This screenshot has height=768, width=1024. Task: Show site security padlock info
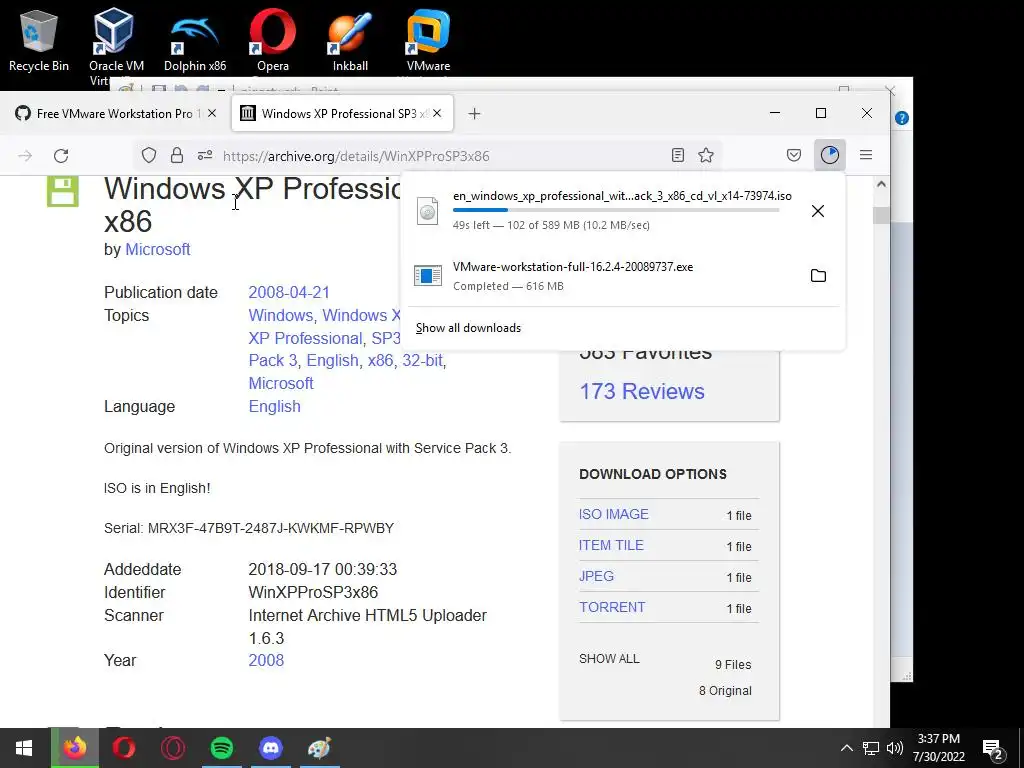coord(176,155)
